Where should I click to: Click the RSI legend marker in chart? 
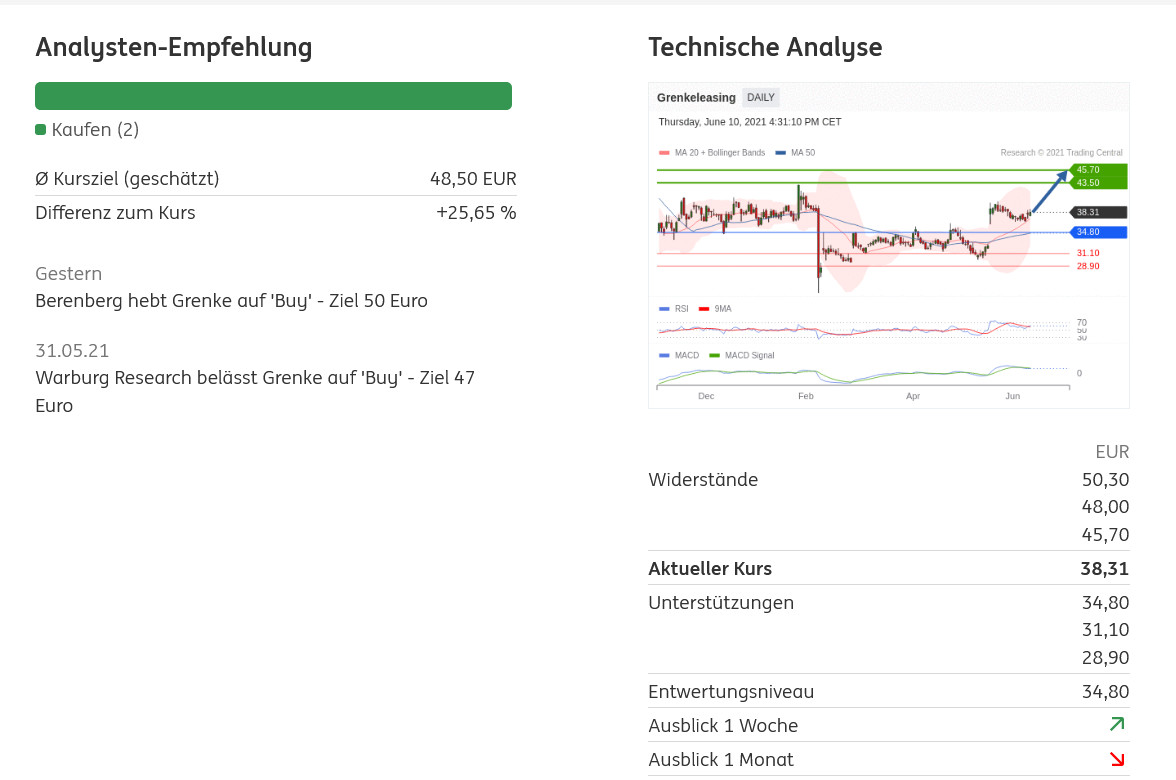(664, 309)
